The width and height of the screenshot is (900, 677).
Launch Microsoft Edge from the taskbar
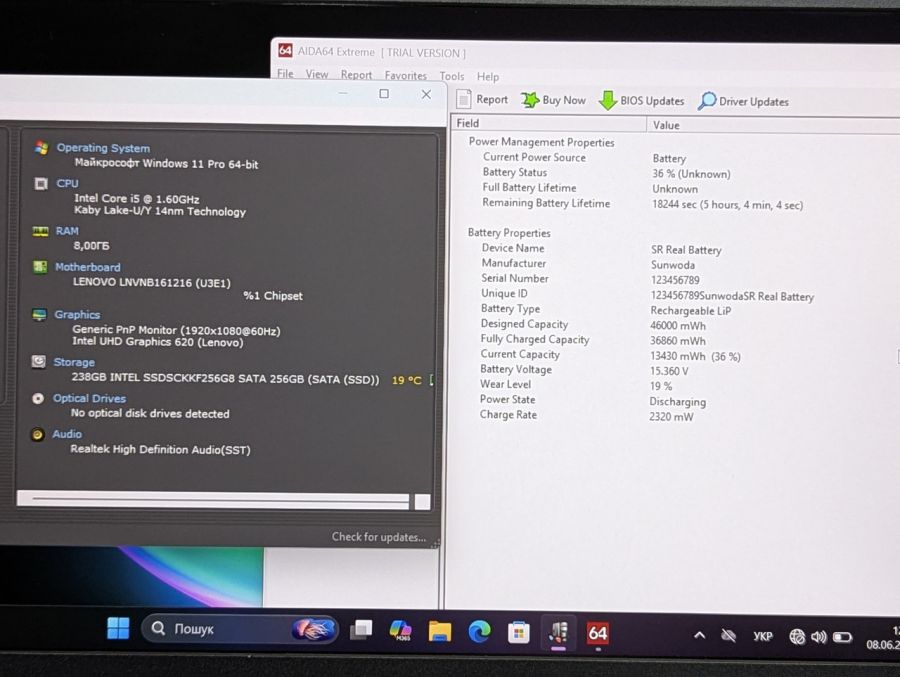pyautogui.click(x=479, y=632)
